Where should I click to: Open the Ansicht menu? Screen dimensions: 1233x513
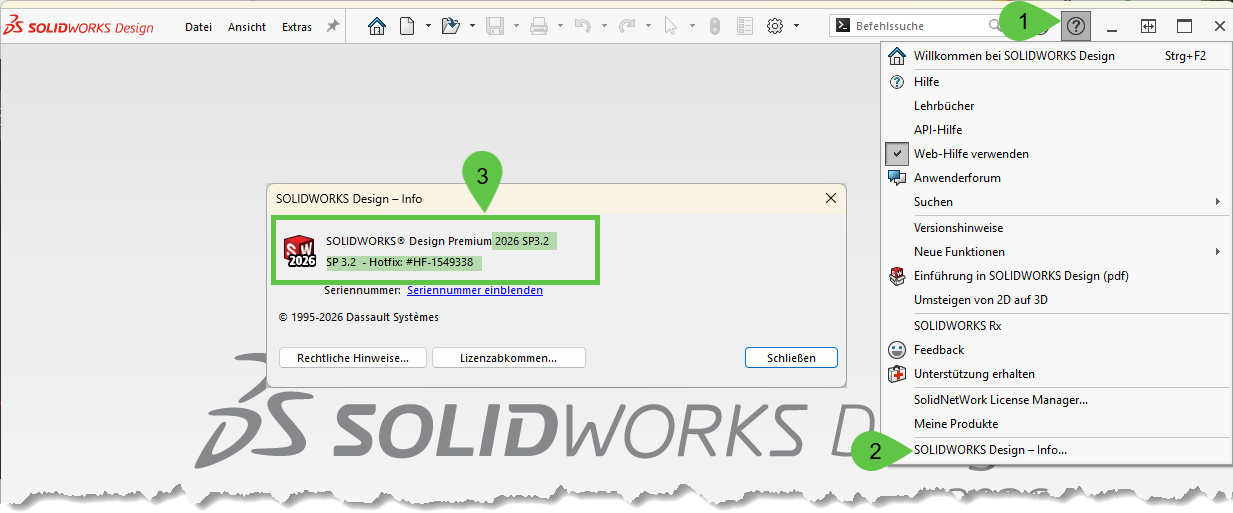247,27
